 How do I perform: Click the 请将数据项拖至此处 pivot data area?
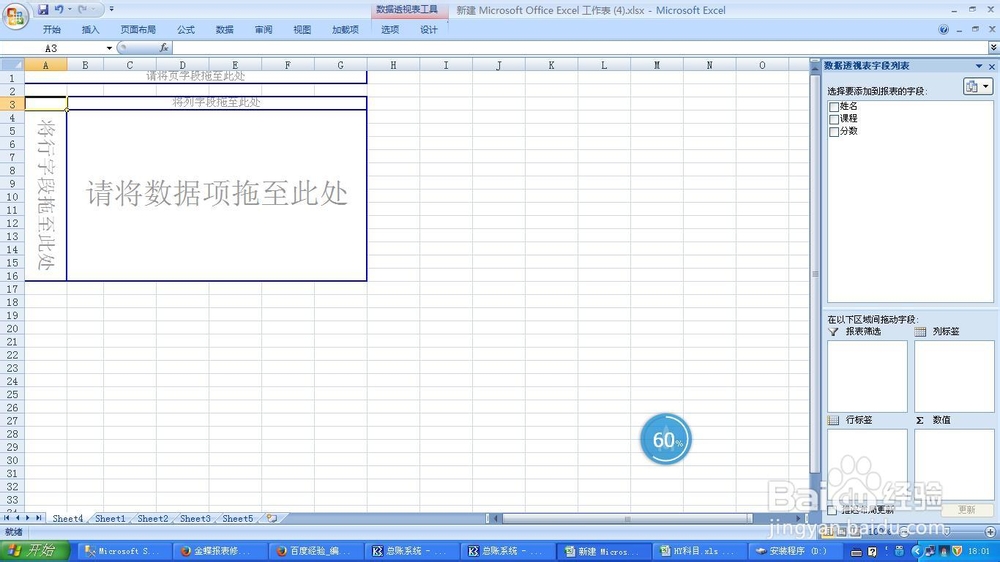tap(217, 195)
